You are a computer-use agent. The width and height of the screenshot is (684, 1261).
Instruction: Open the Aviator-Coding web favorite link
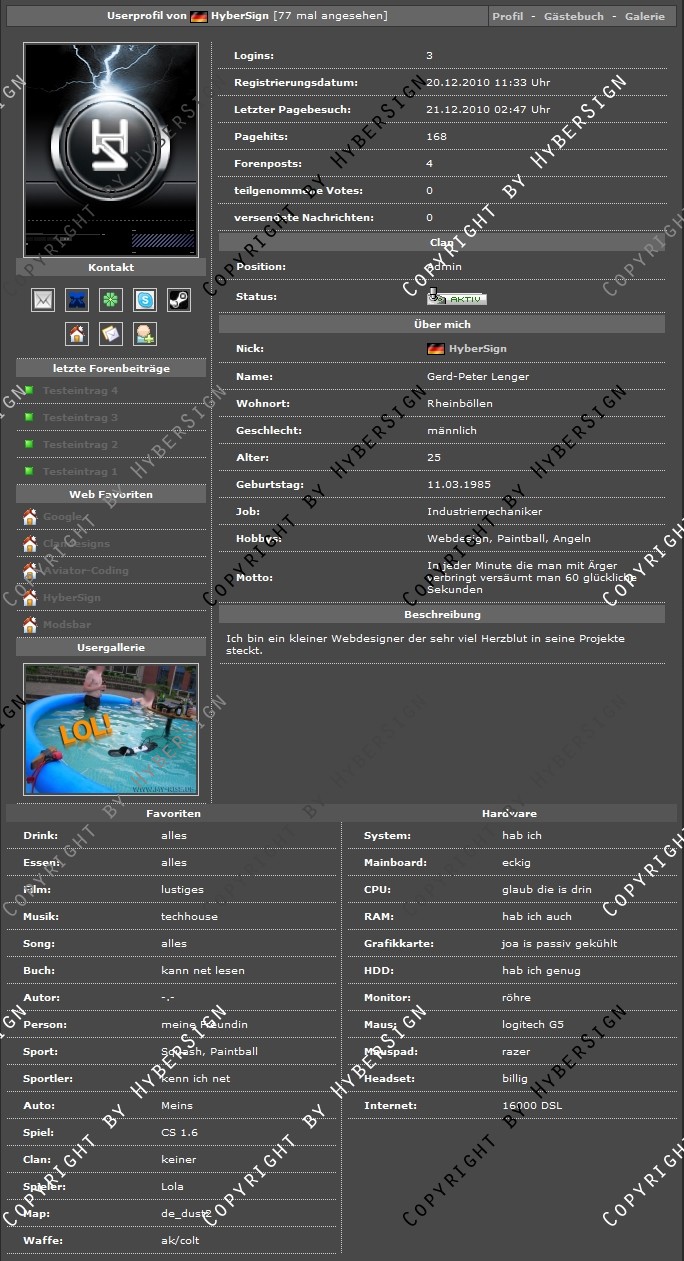pyautogui.click(x=85, y=571)
